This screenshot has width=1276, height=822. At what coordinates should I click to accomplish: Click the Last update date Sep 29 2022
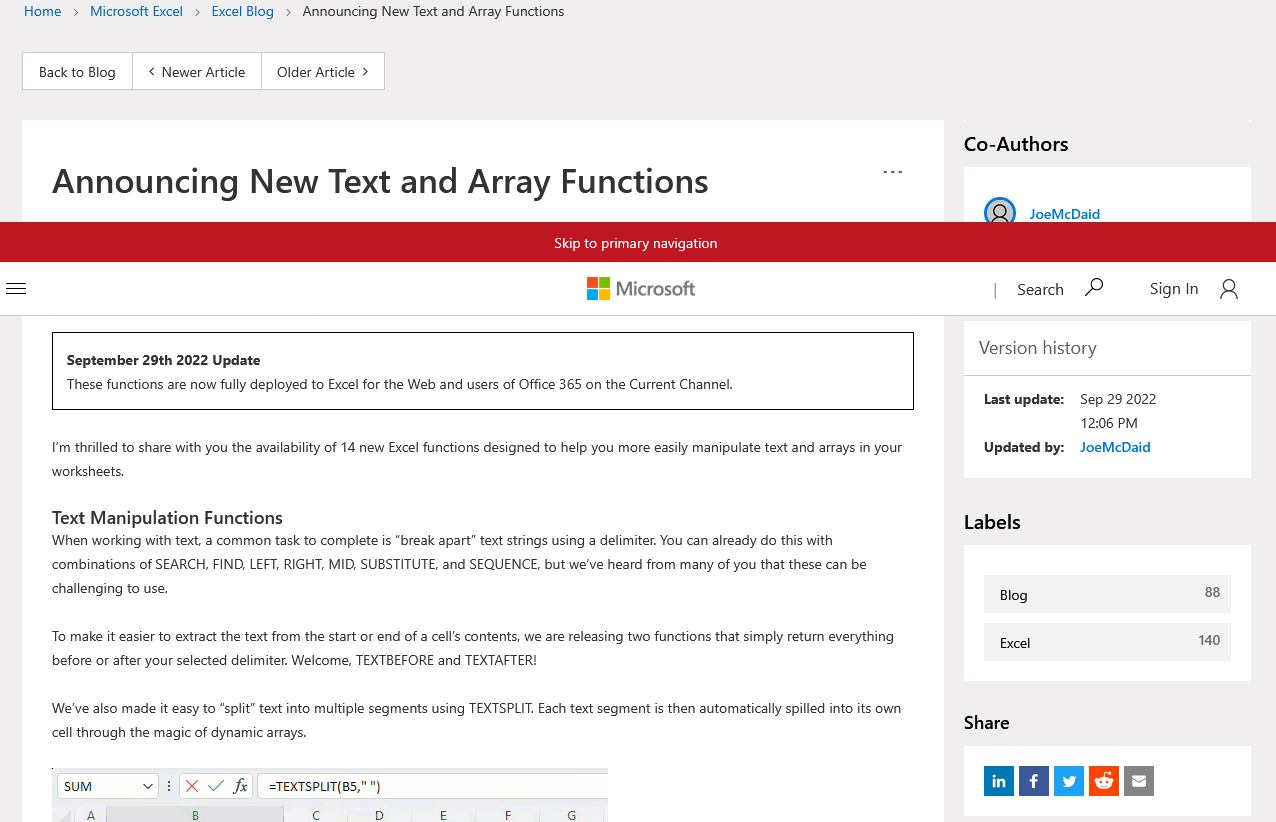[1118, 399]
